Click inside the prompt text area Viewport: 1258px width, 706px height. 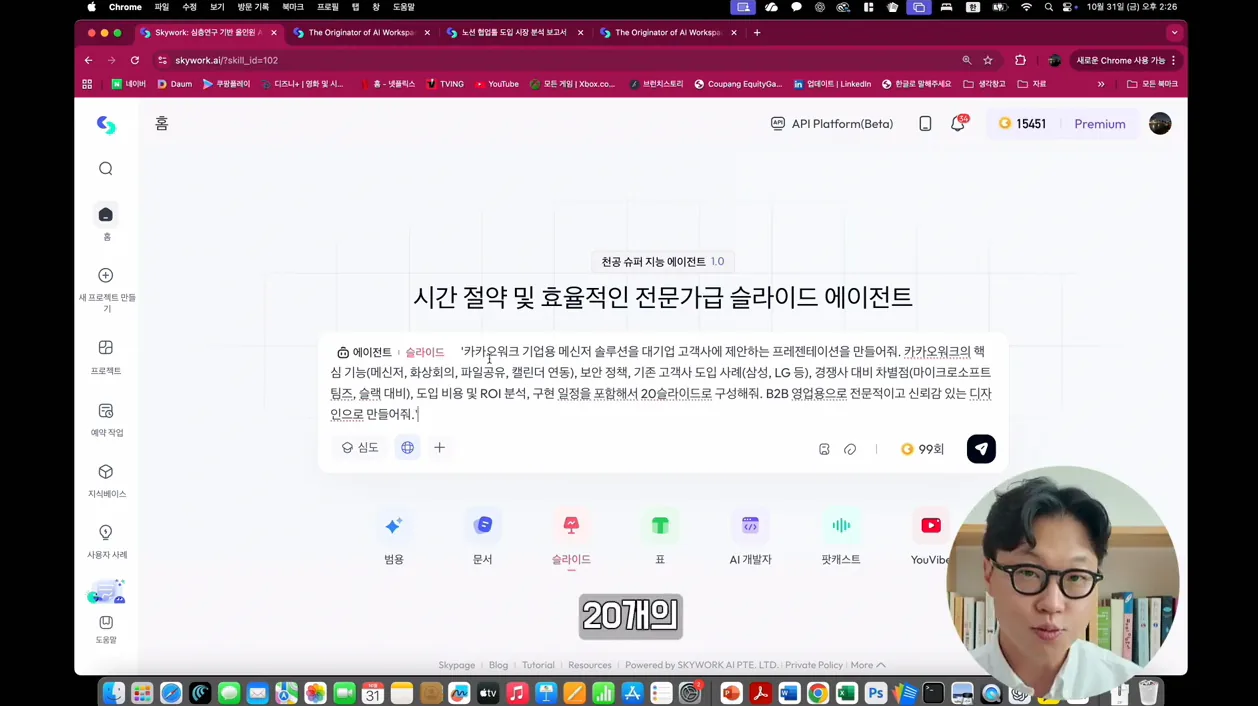pyautogui.click(x=662, y=383)
